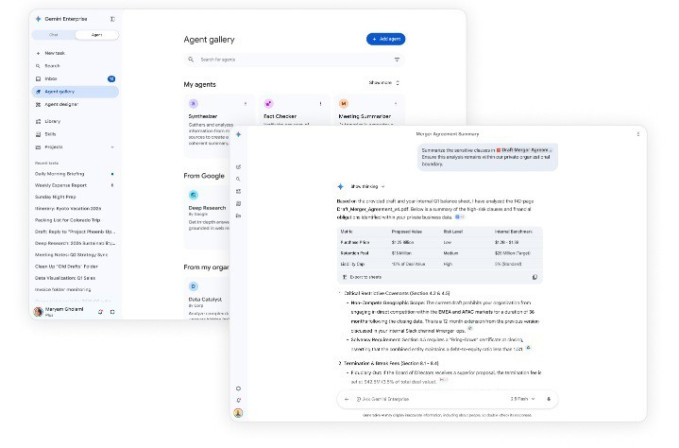Click the fifth icon in chat window rail
Viewport: 679px width, 448px height.
pos(238,216)
